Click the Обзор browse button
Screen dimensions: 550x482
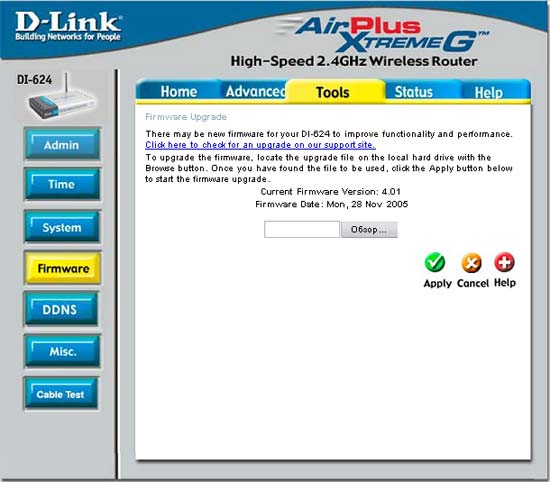tap(369, 229)
